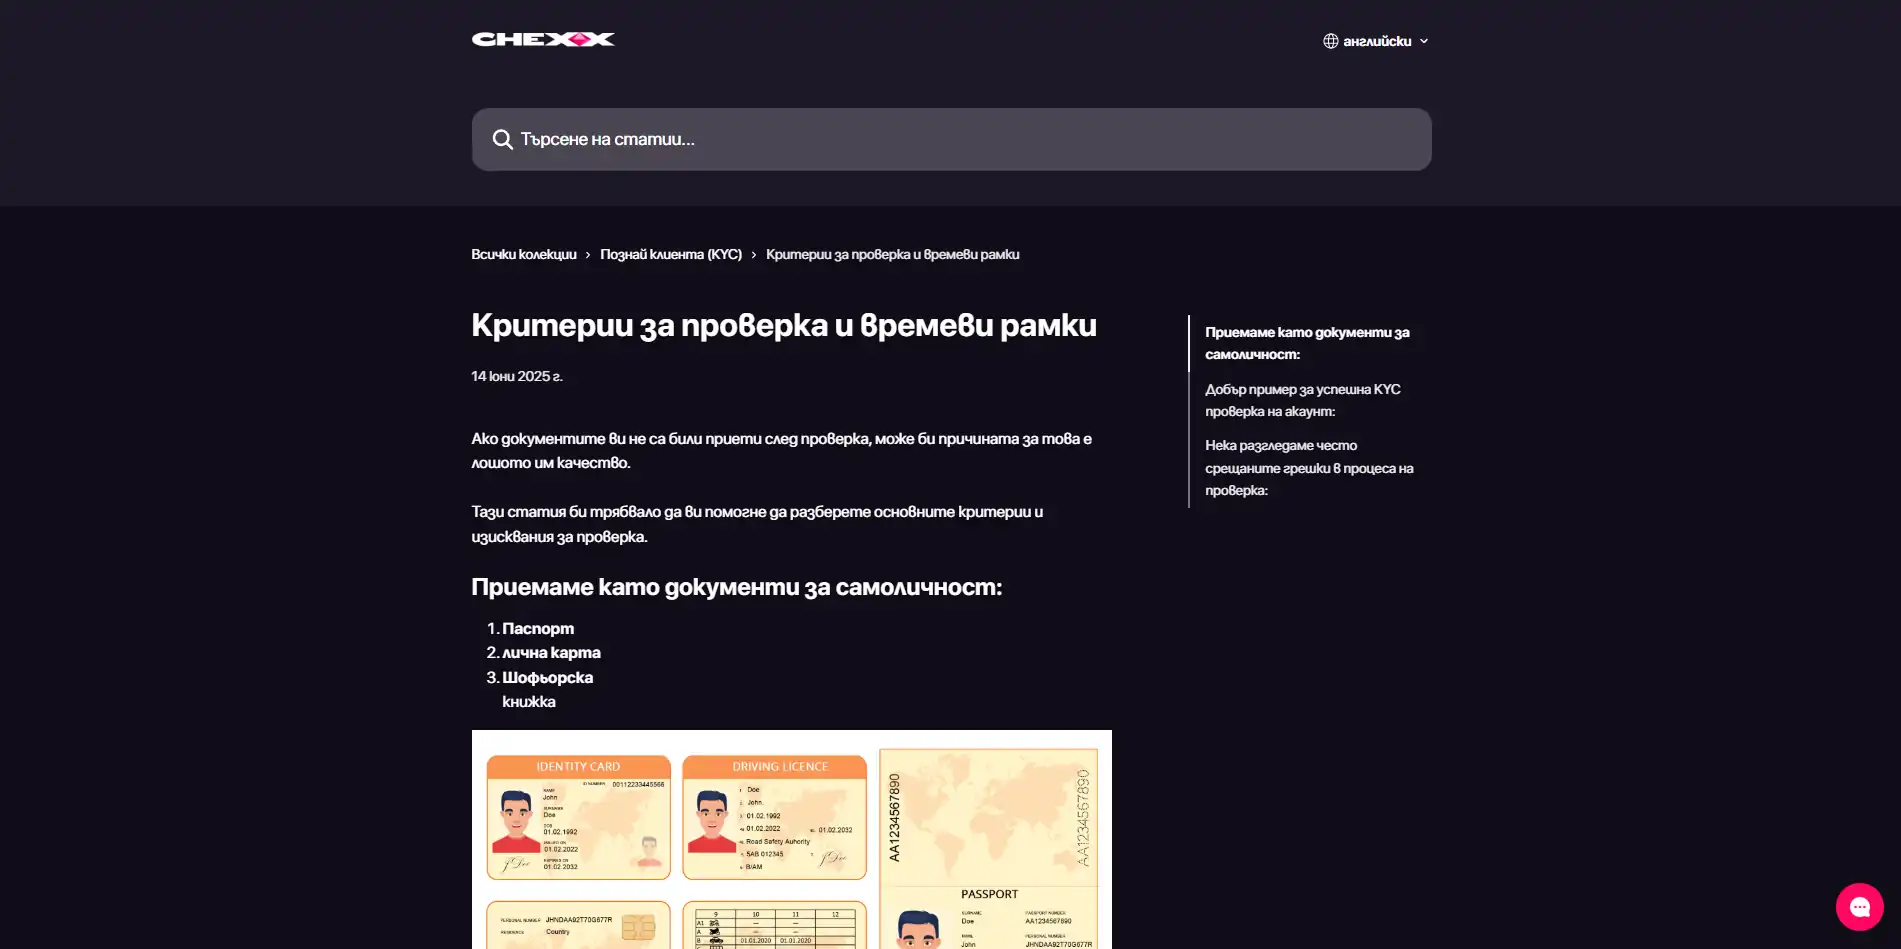Click the ID documents sample image
The image size is (1901, 949).
(792, 839)
